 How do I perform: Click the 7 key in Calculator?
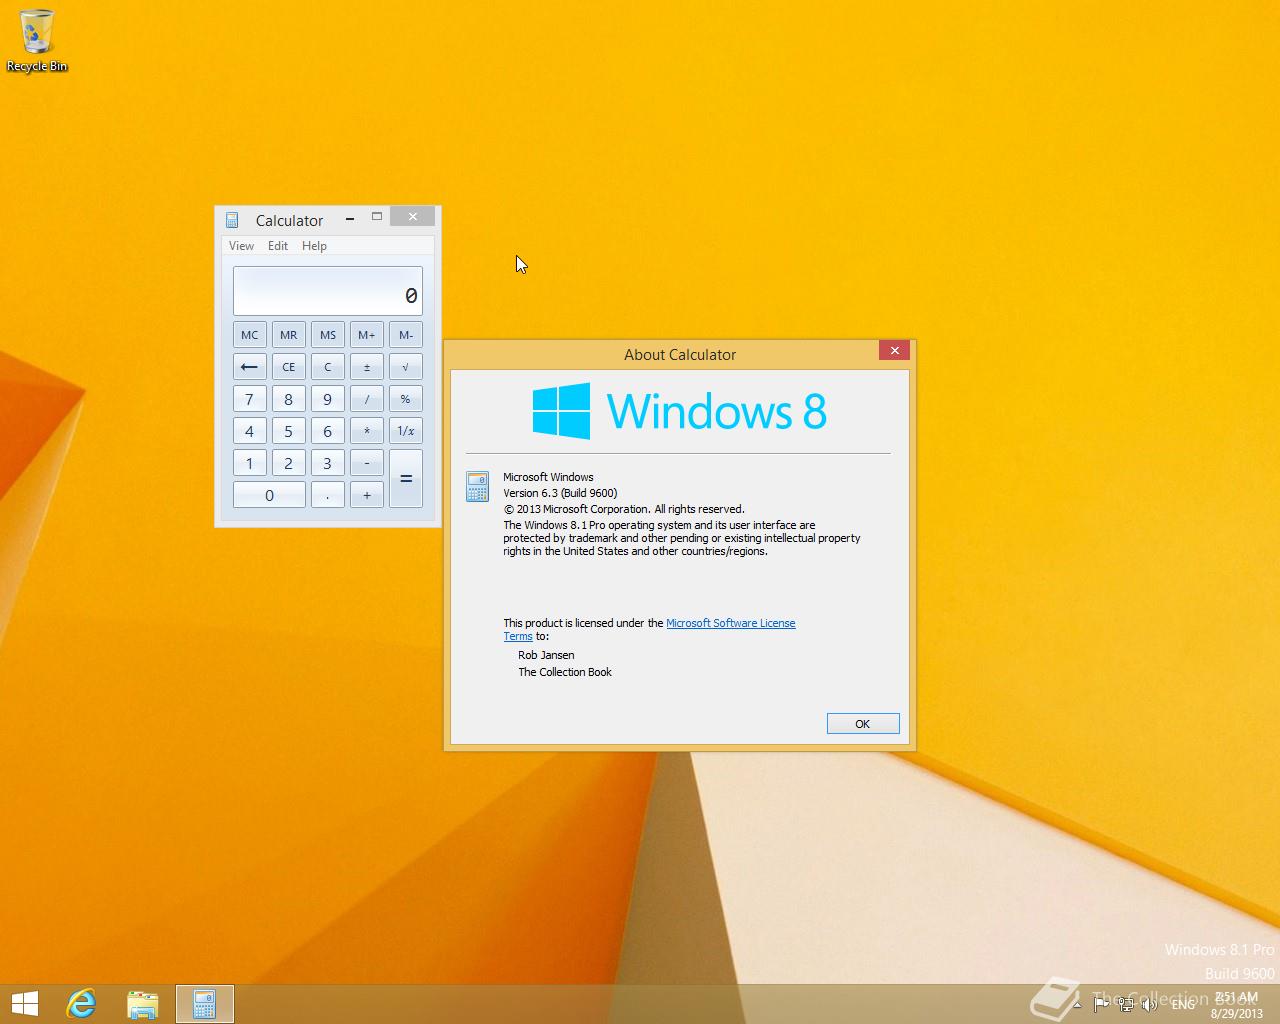250,399
